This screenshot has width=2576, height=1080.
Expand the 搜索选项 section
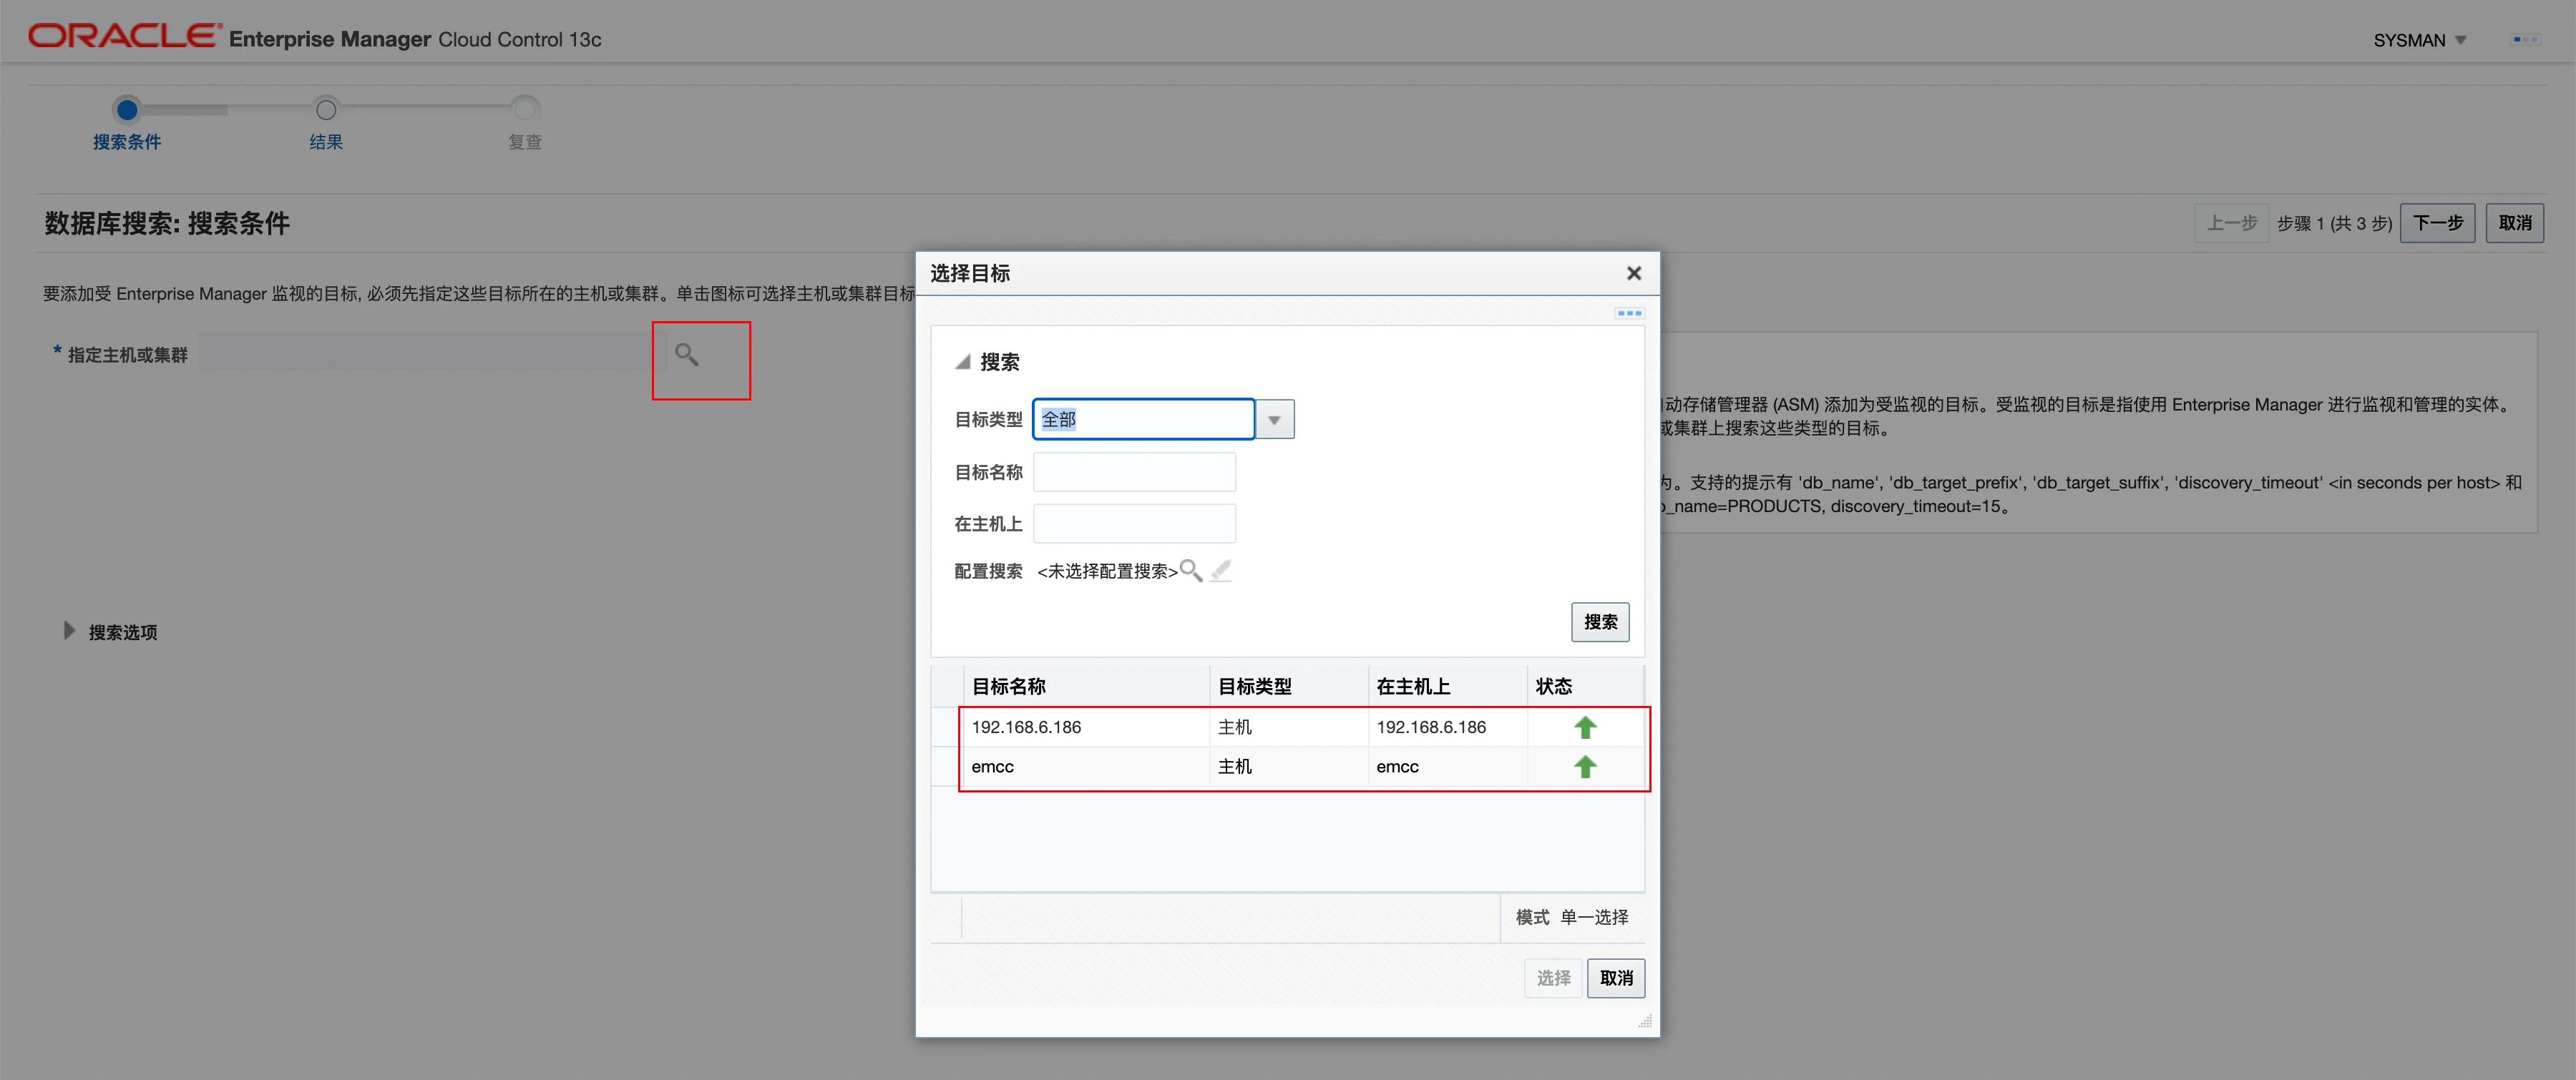pyautogui.click(x=69, y=631)
